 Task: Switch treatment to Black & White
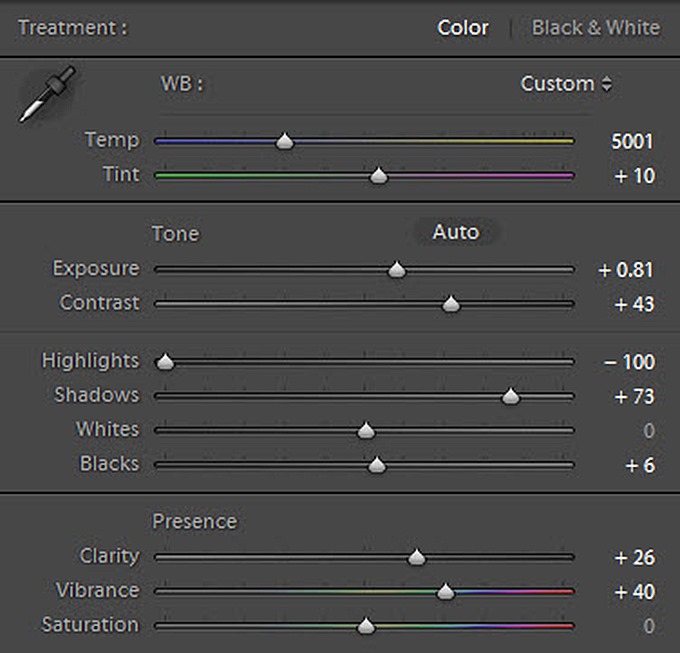point(595,27)
